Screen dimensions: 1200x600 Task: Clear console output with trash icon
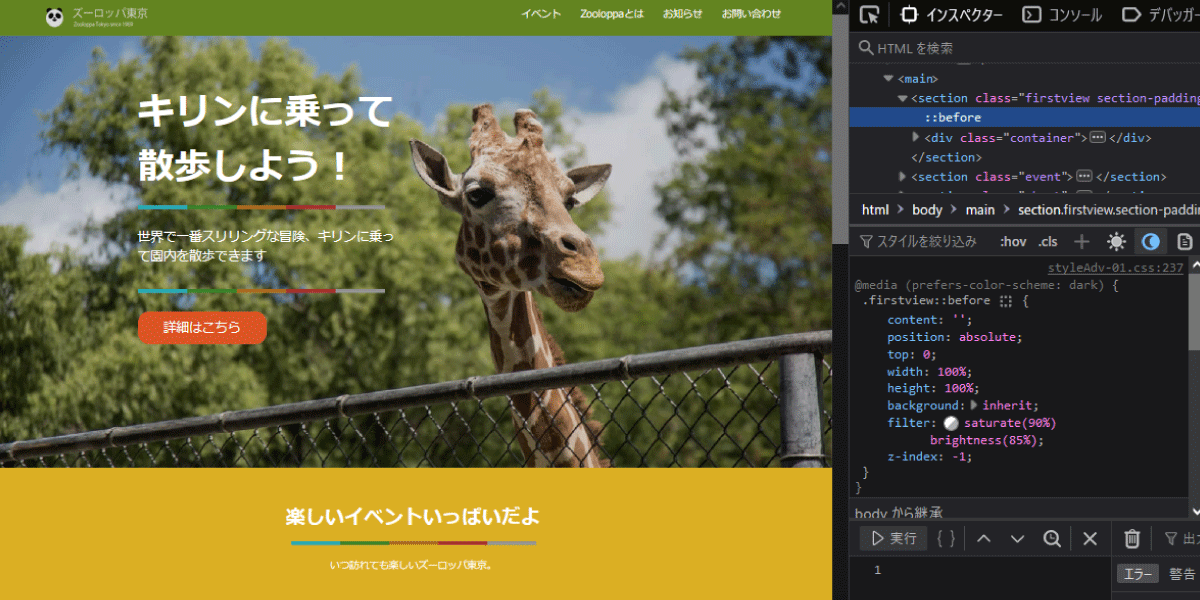[x=1132, y=538]
